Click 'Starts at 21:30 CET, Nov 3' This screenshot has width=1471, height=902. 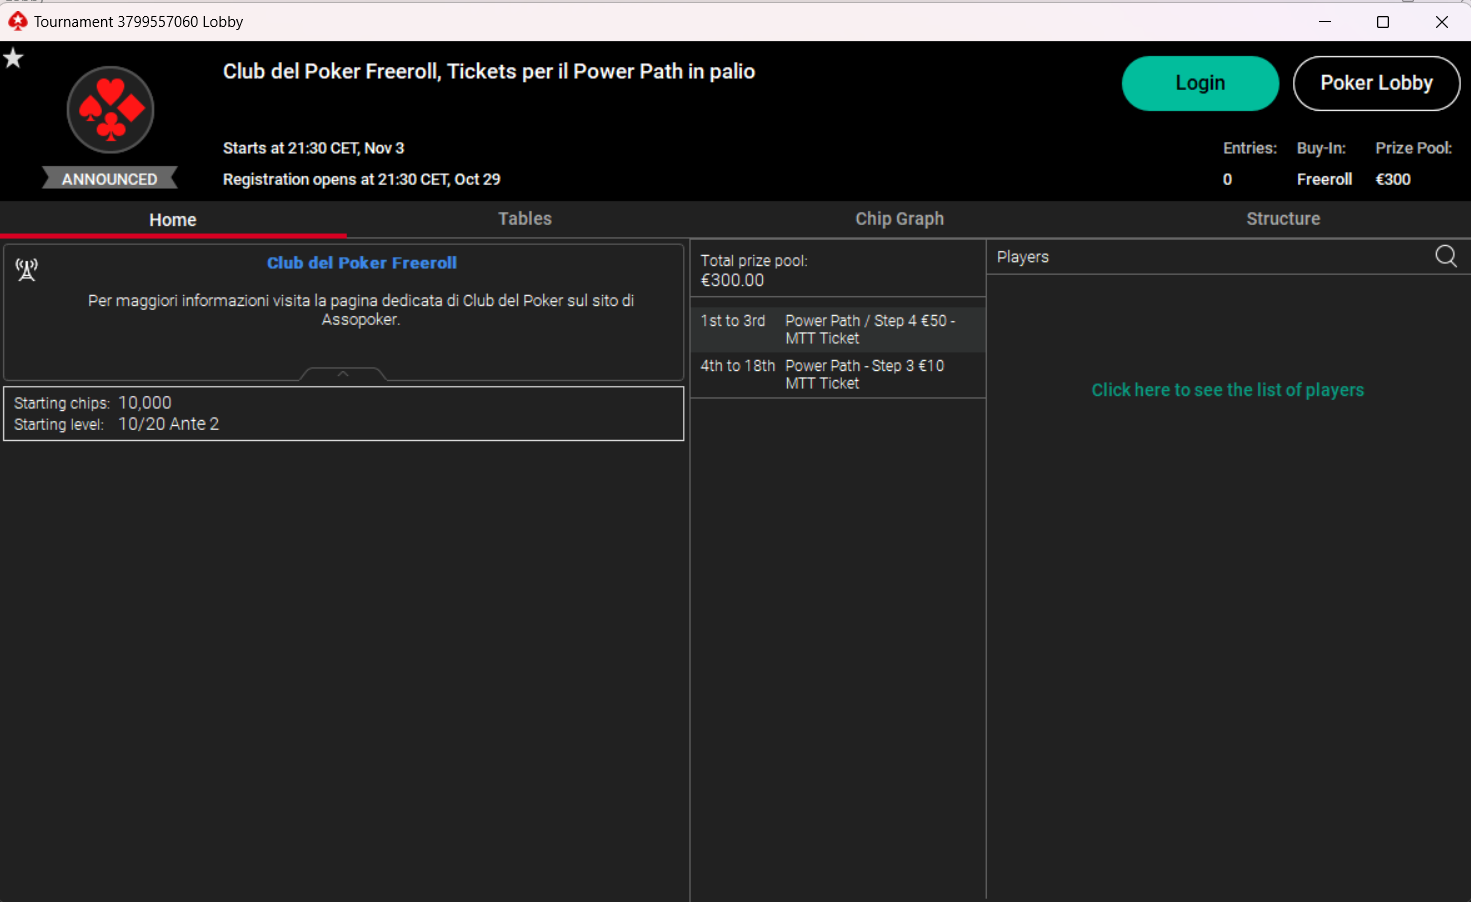(313, 148)
